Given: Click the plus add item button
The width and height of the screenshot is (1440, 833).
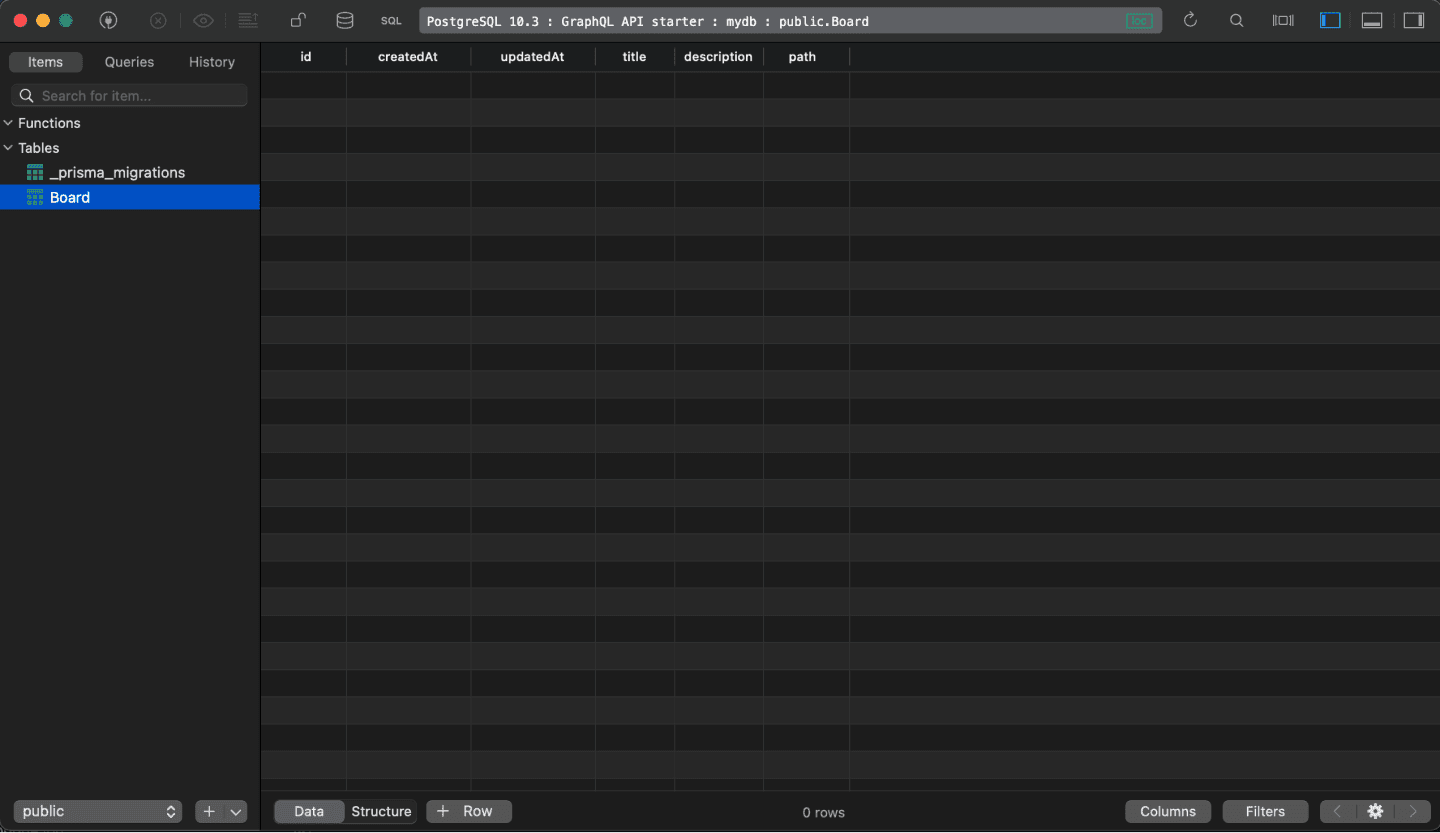Looking at the screenshot, I should pyautogui.click(x=209, y=812).
